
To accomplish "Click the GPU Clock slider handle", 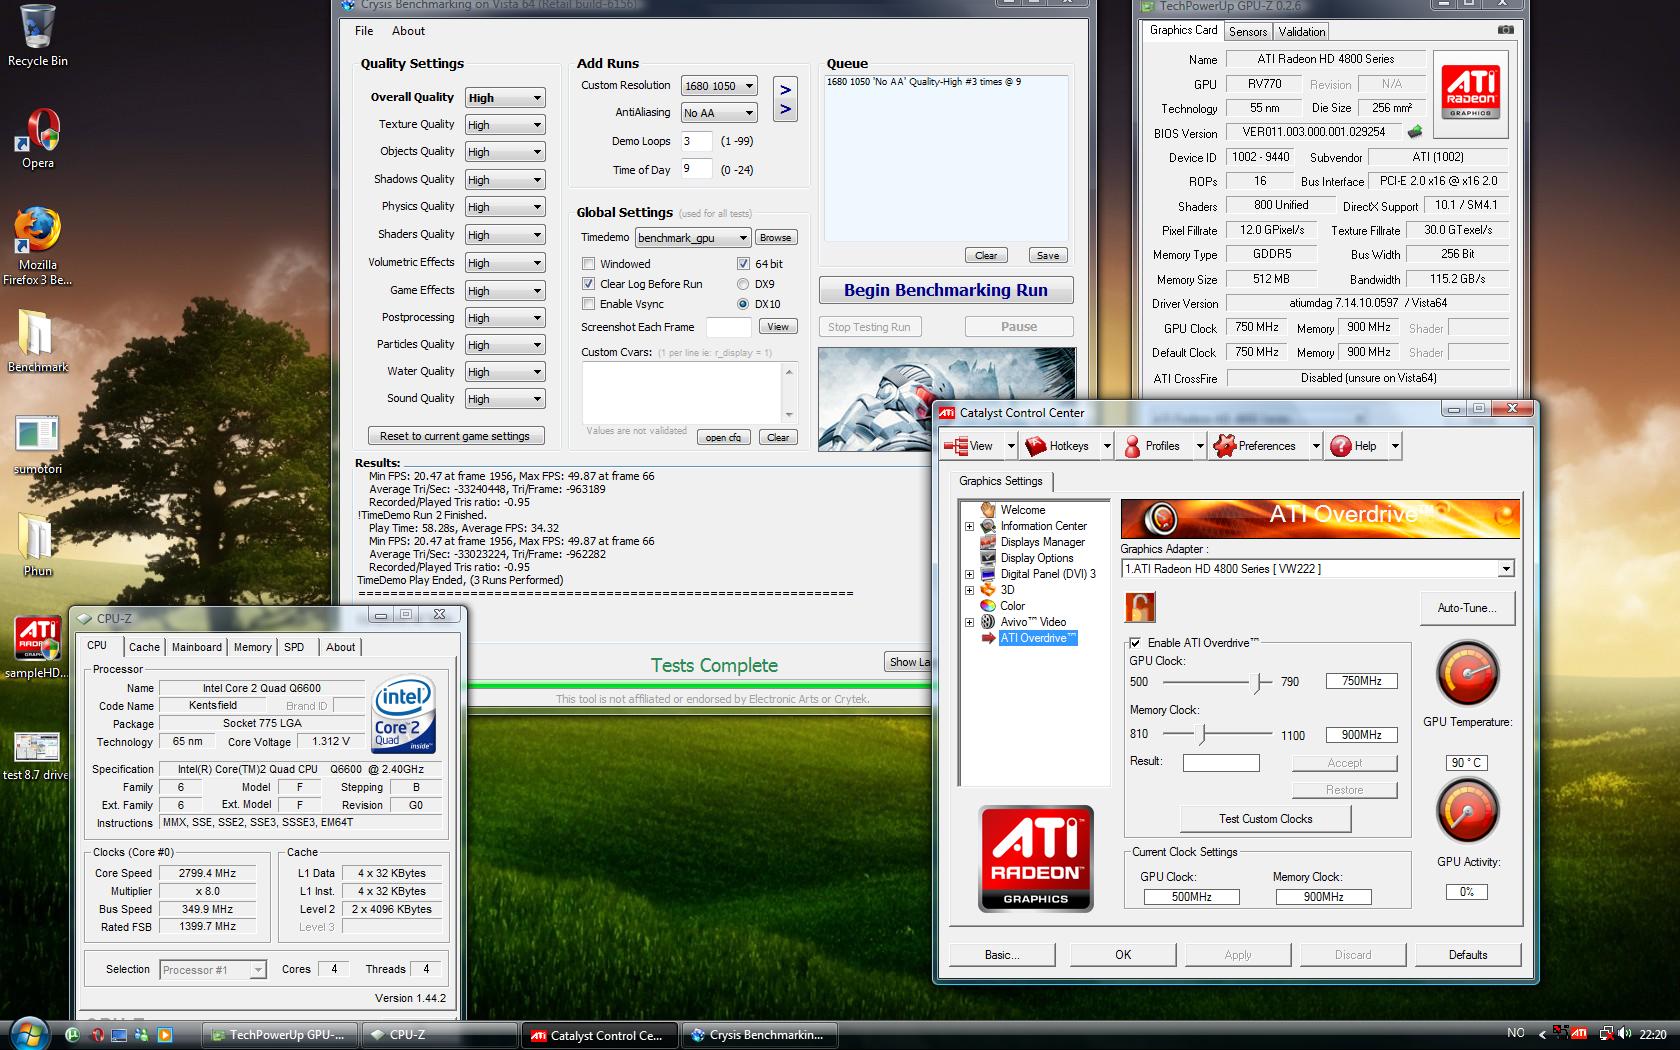I will 1258,682.
